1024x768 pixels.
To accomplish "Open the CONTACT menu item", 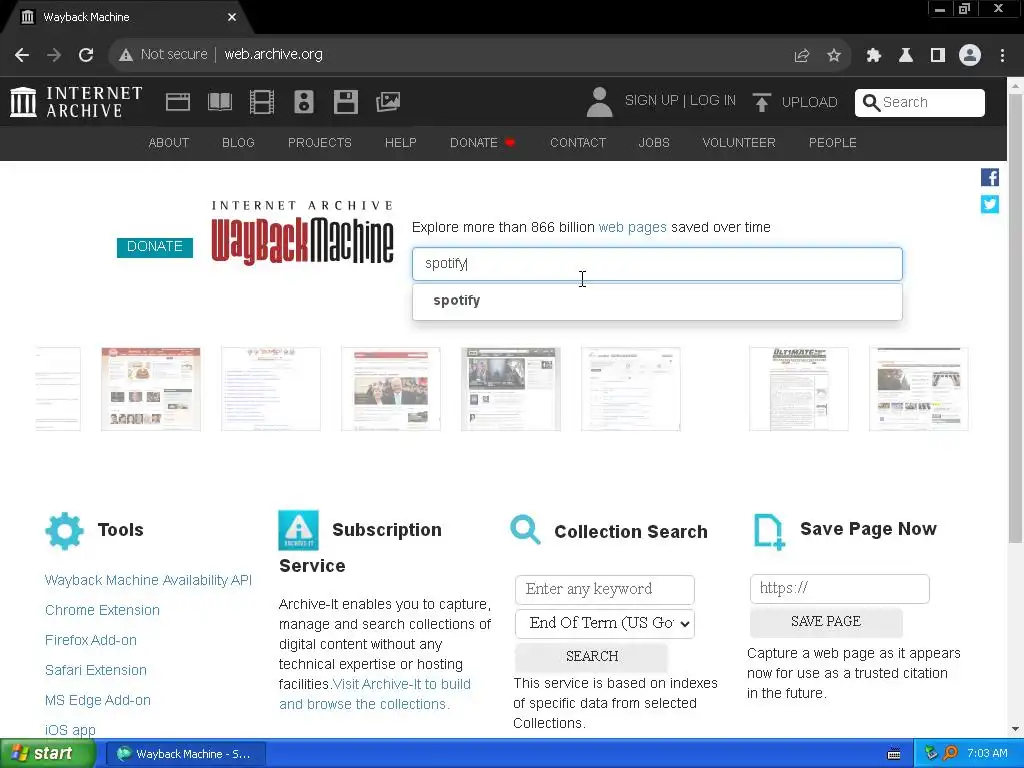I will pyautogui.click(x=578, y=142).
